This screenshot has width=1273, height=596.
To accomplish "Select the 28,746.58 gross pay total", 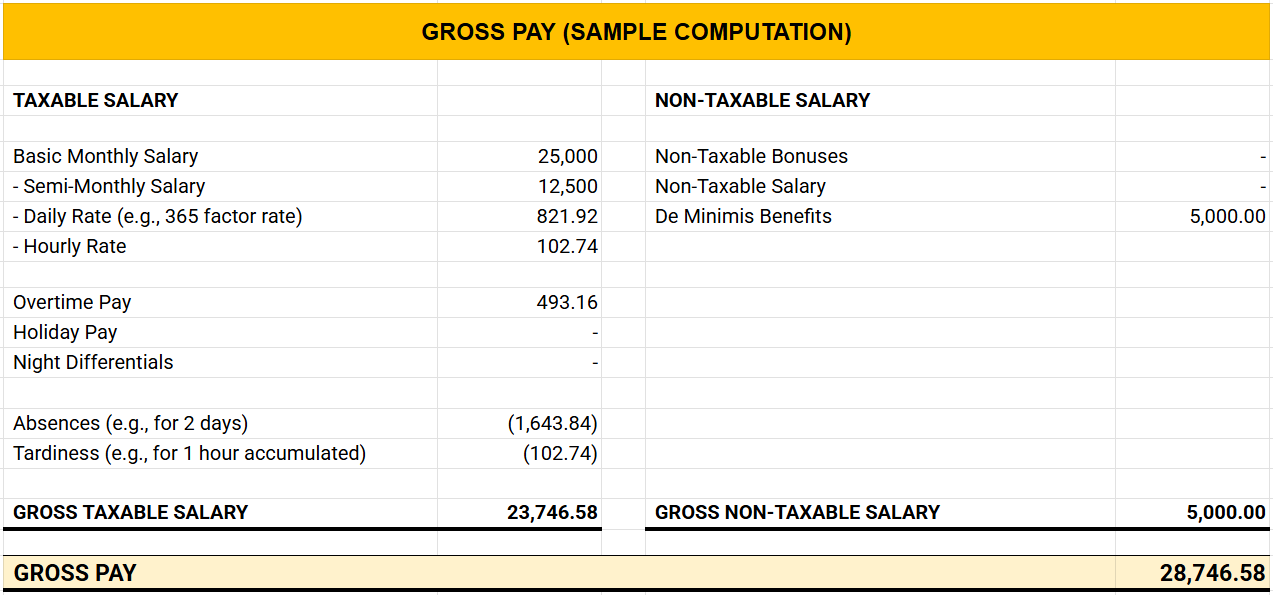I will tap(1213, 573).
